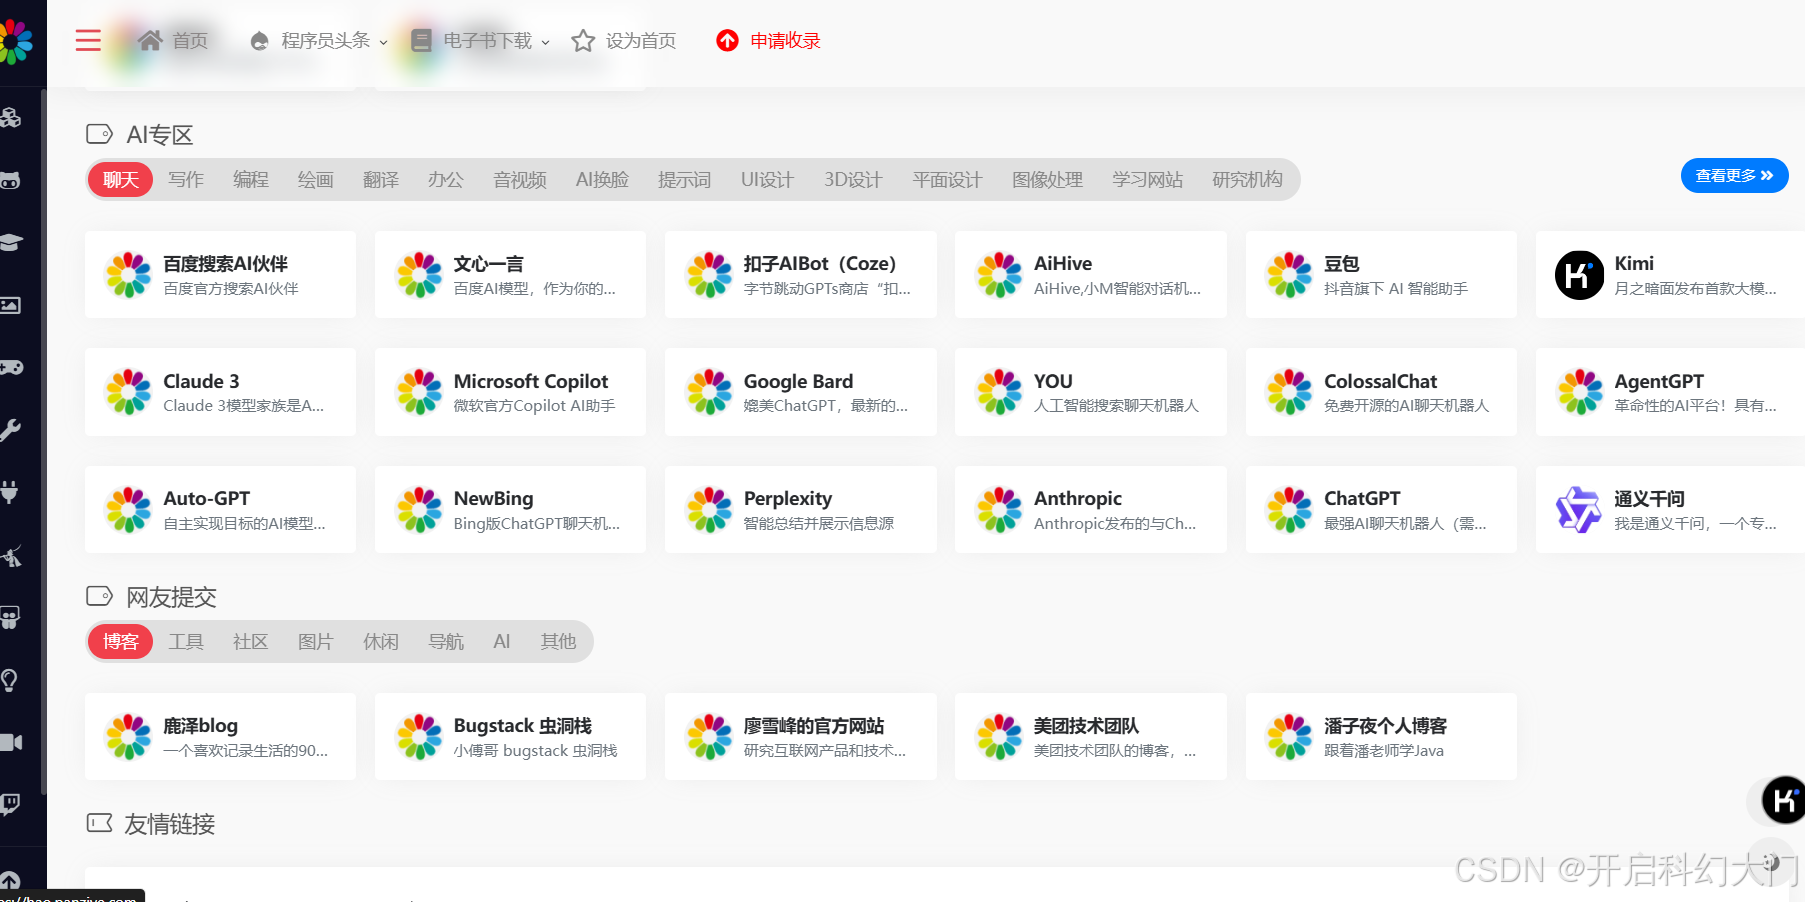Viewport: 1805px width, 902px height.
Task: Click the home icon beside 首页
Action: coord(150,40)
